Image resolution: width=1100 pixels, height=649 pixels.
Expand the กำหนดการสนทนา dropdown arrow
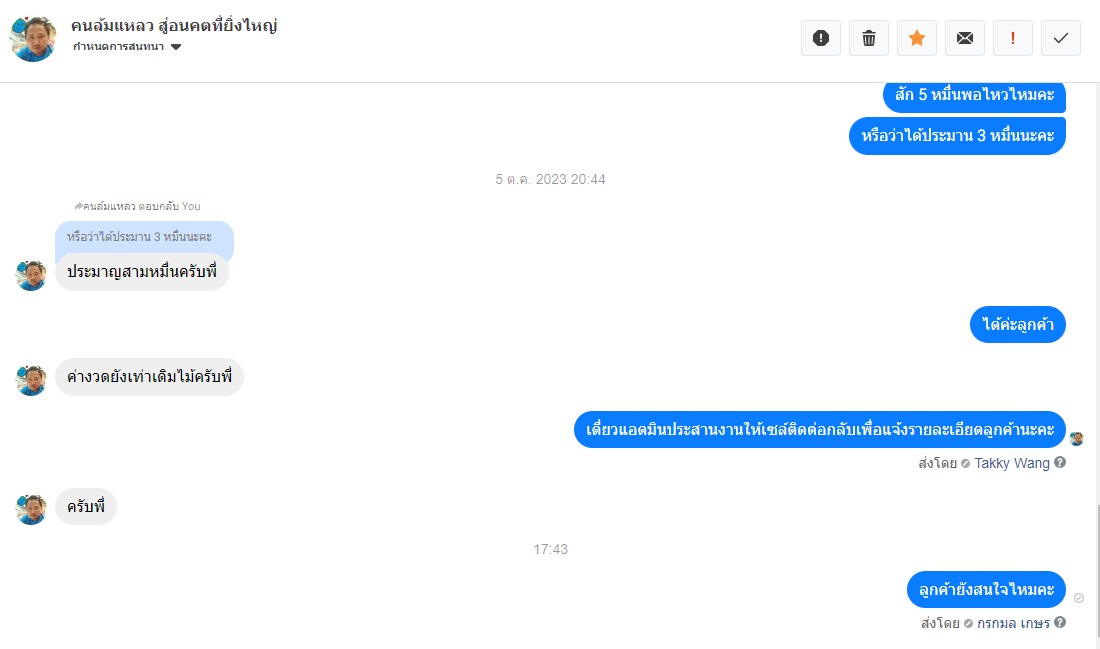(176, 47)
